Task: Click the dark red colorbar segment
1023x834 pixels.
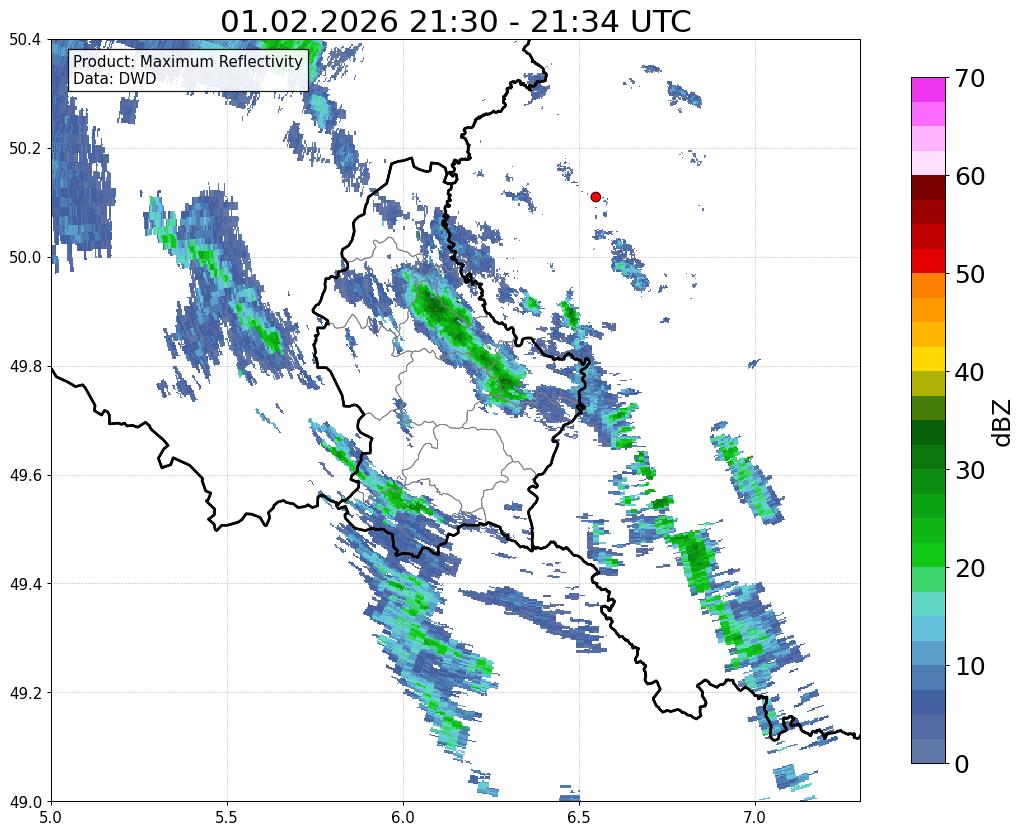Action: 928,188
